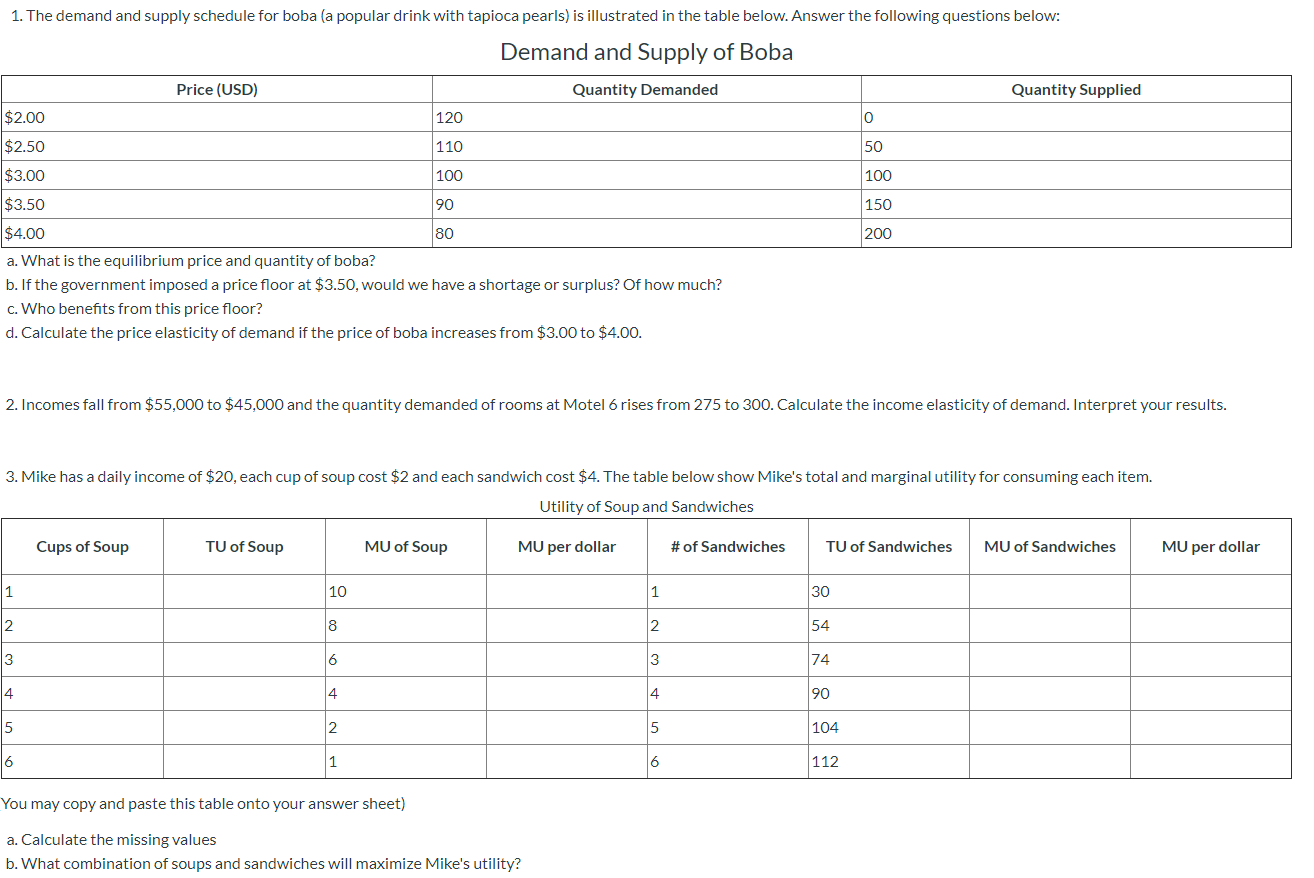
Task: Click the Motel 6 income elasticity question
Action: click(x=616, y=405)
